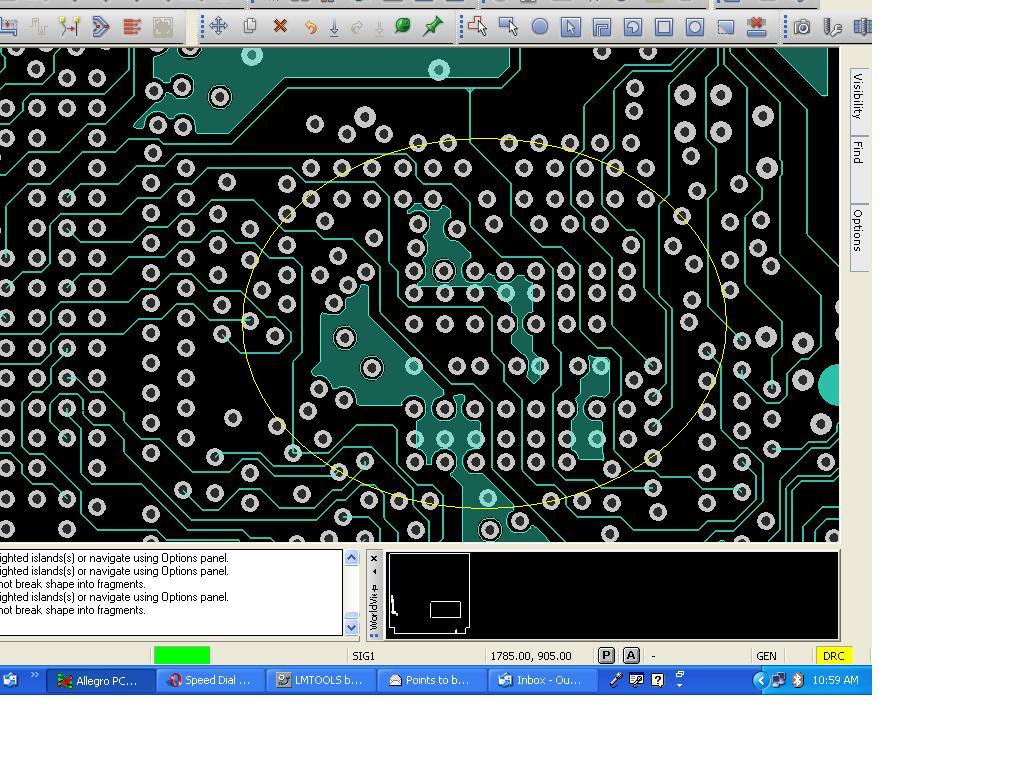
Task: Expand hidden system tray icons arrow
Action: pos(759,680)
